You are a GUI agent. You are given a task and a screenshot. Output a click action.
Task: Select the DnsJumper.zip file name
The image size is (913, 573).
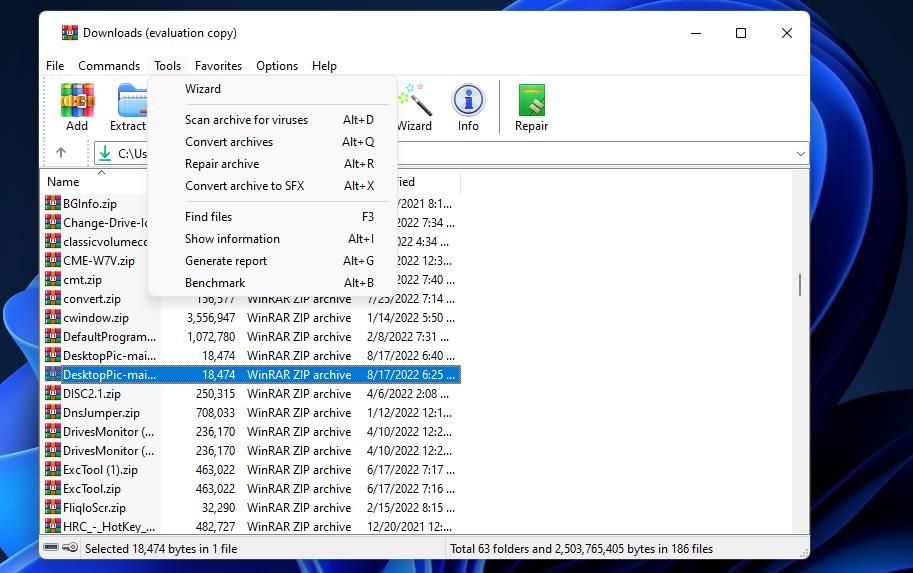[101, 413]
